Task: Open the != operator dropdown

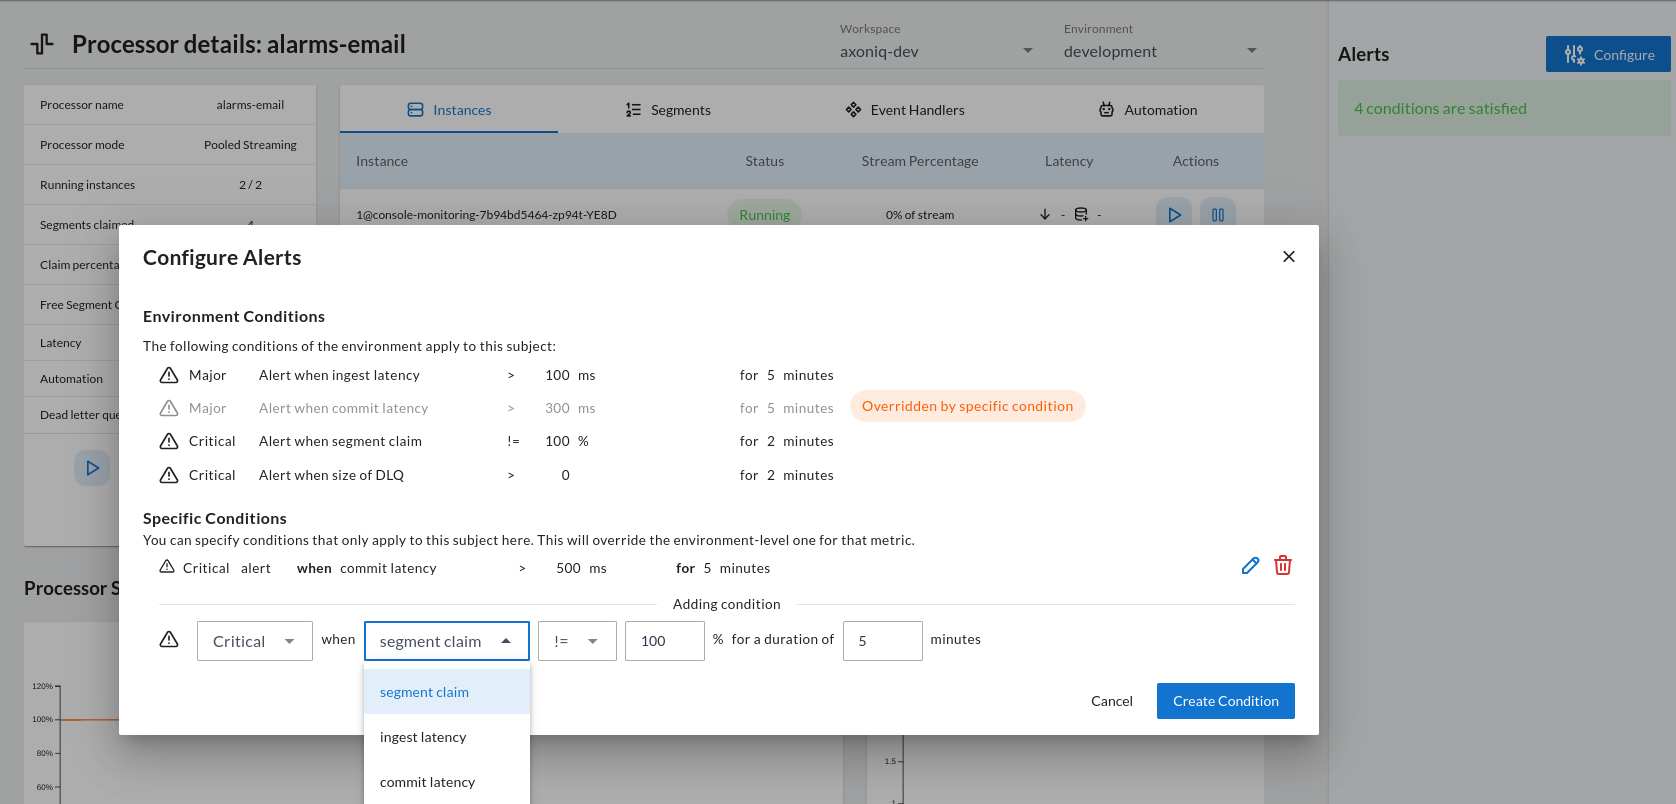Action: 577,641
